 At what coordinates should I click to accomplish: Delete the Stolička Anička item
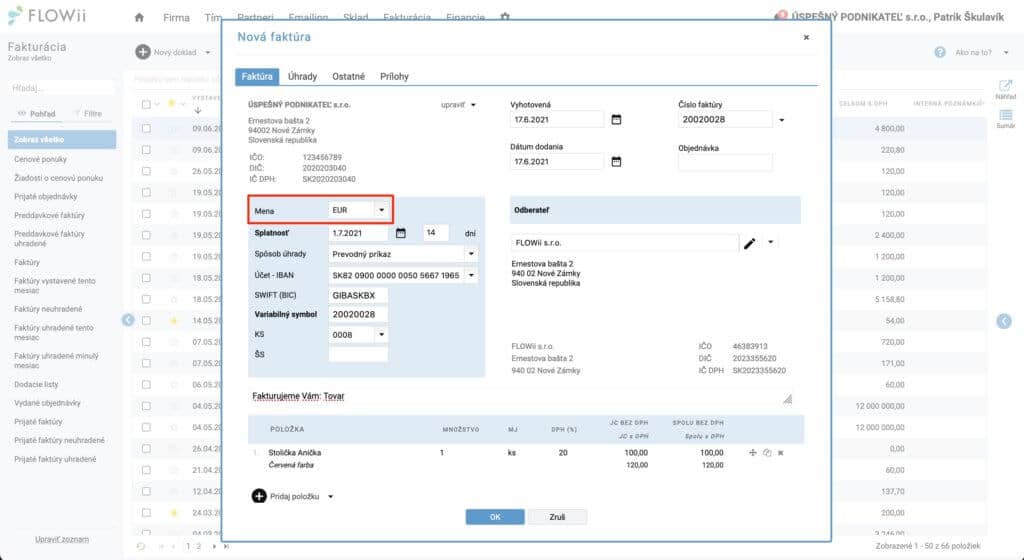click(x=781, y=452)
